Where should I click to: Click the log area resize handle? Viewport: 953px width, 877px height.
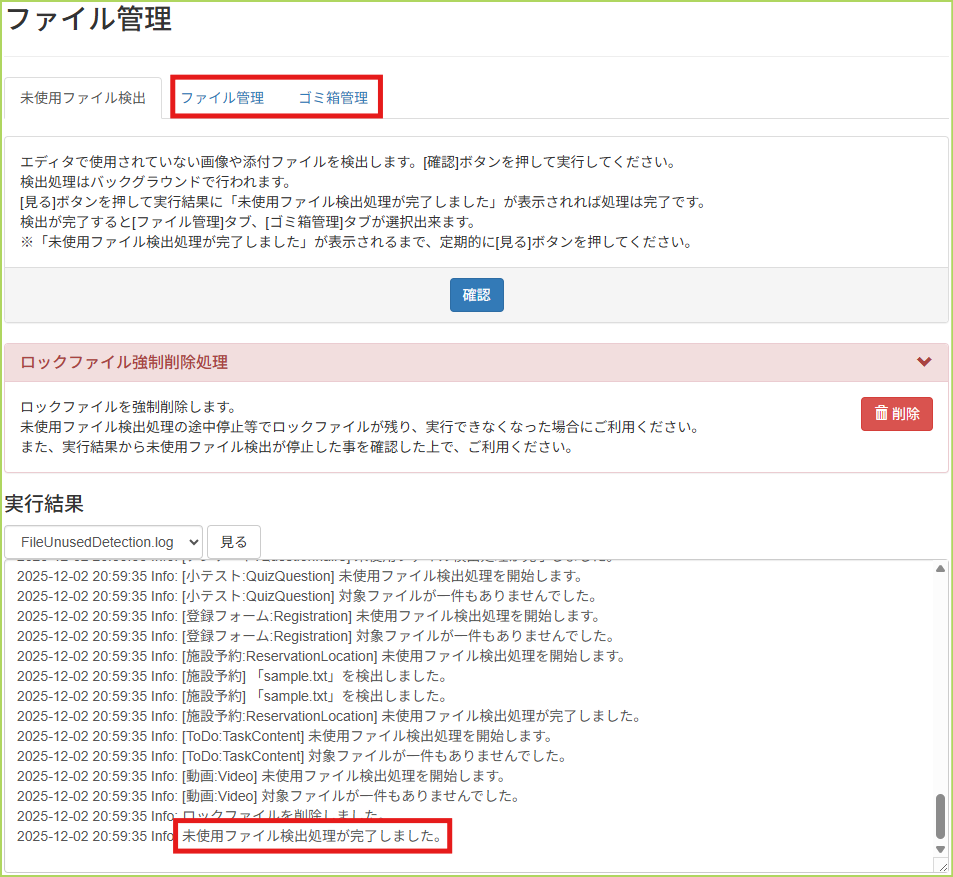pyautogui.click(x=940, y=865)
